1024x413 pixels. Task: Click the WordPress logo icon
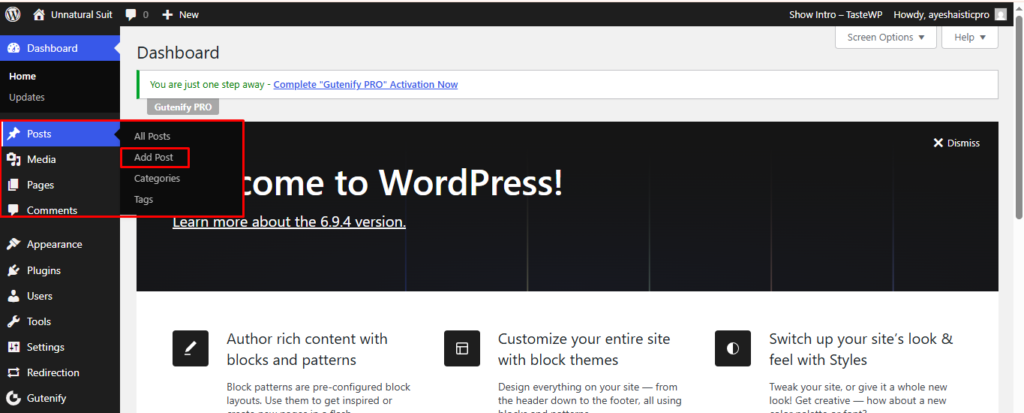pyautogui.click(x=13, y=15)
